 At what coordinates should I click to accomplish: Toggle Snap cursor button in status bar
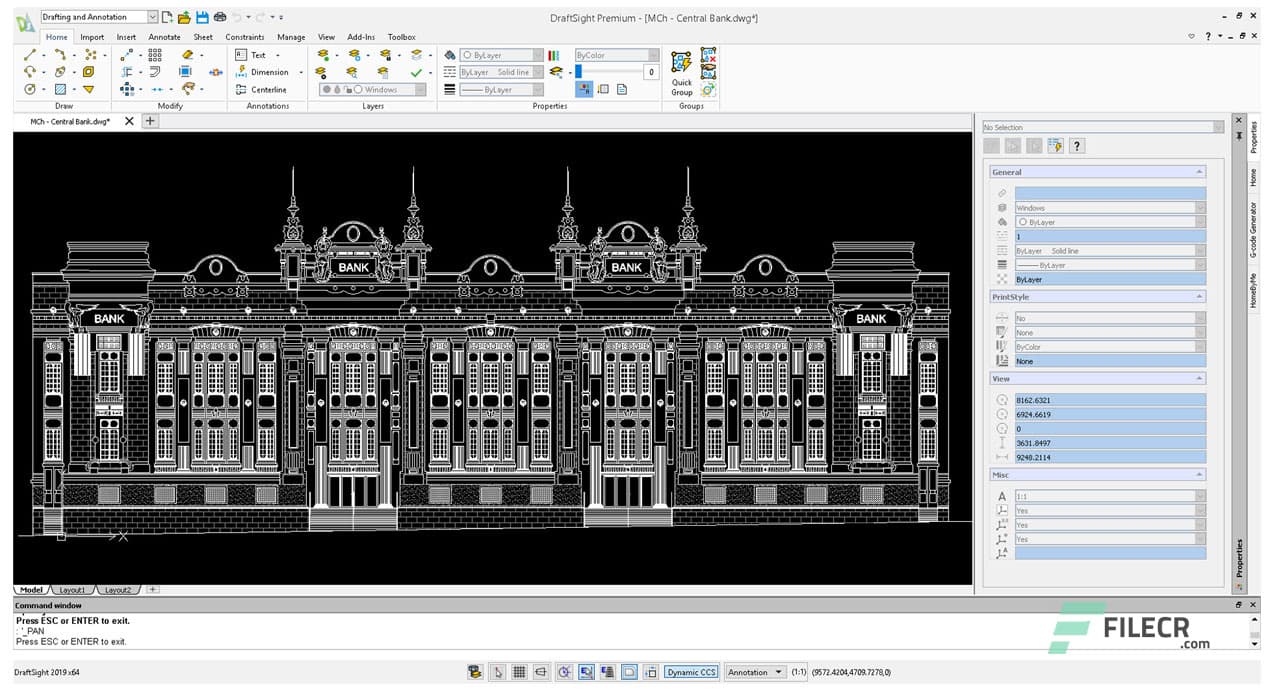pos(497,672)
